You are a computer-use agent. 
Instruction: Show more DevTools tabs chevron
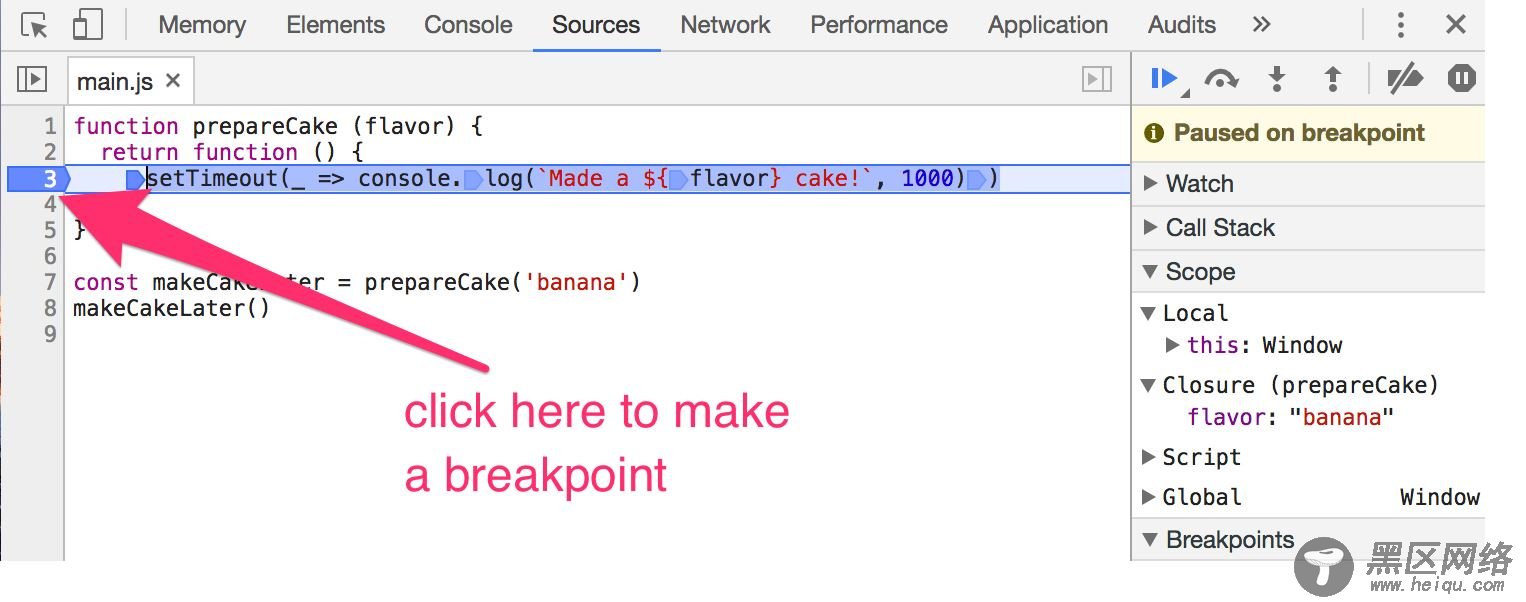pyautogui.click(x=1262, y=25)
